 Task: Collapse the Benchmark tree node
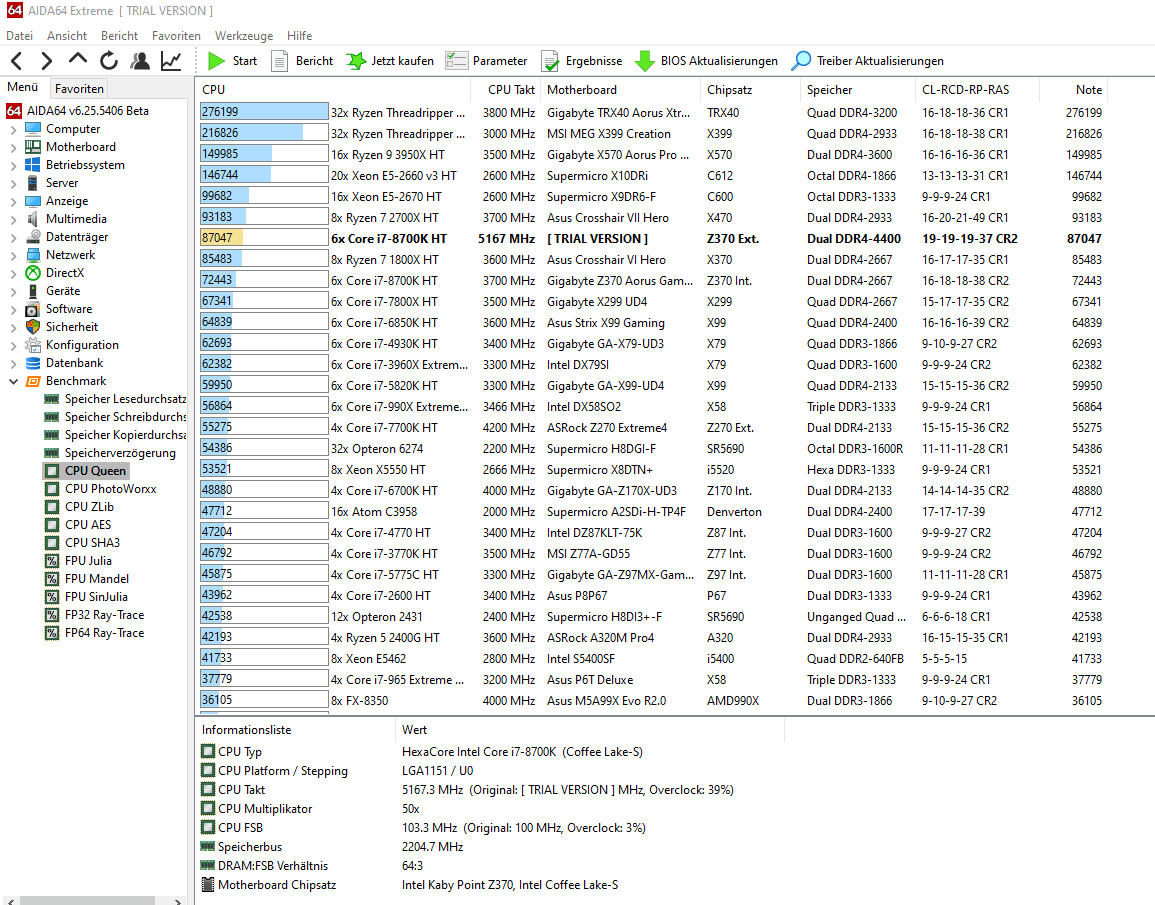13,381
